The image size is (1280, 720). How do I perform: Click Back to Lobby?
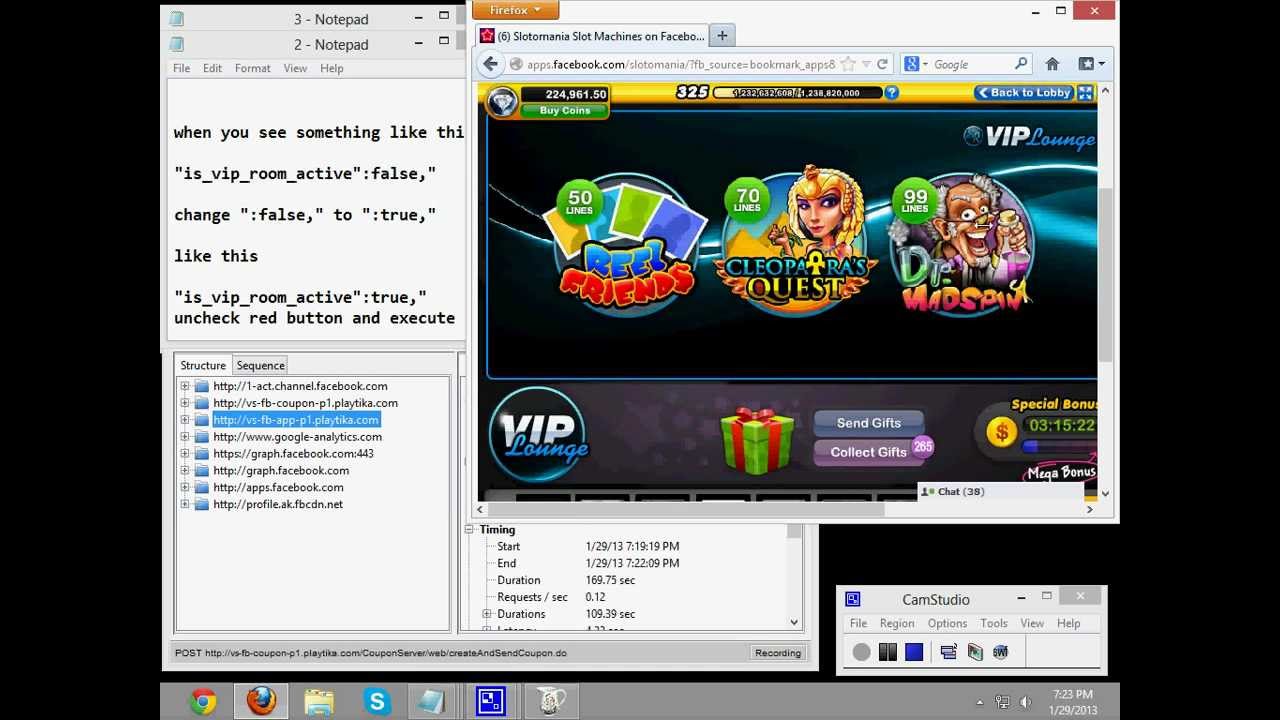(x=1024, y=93)
